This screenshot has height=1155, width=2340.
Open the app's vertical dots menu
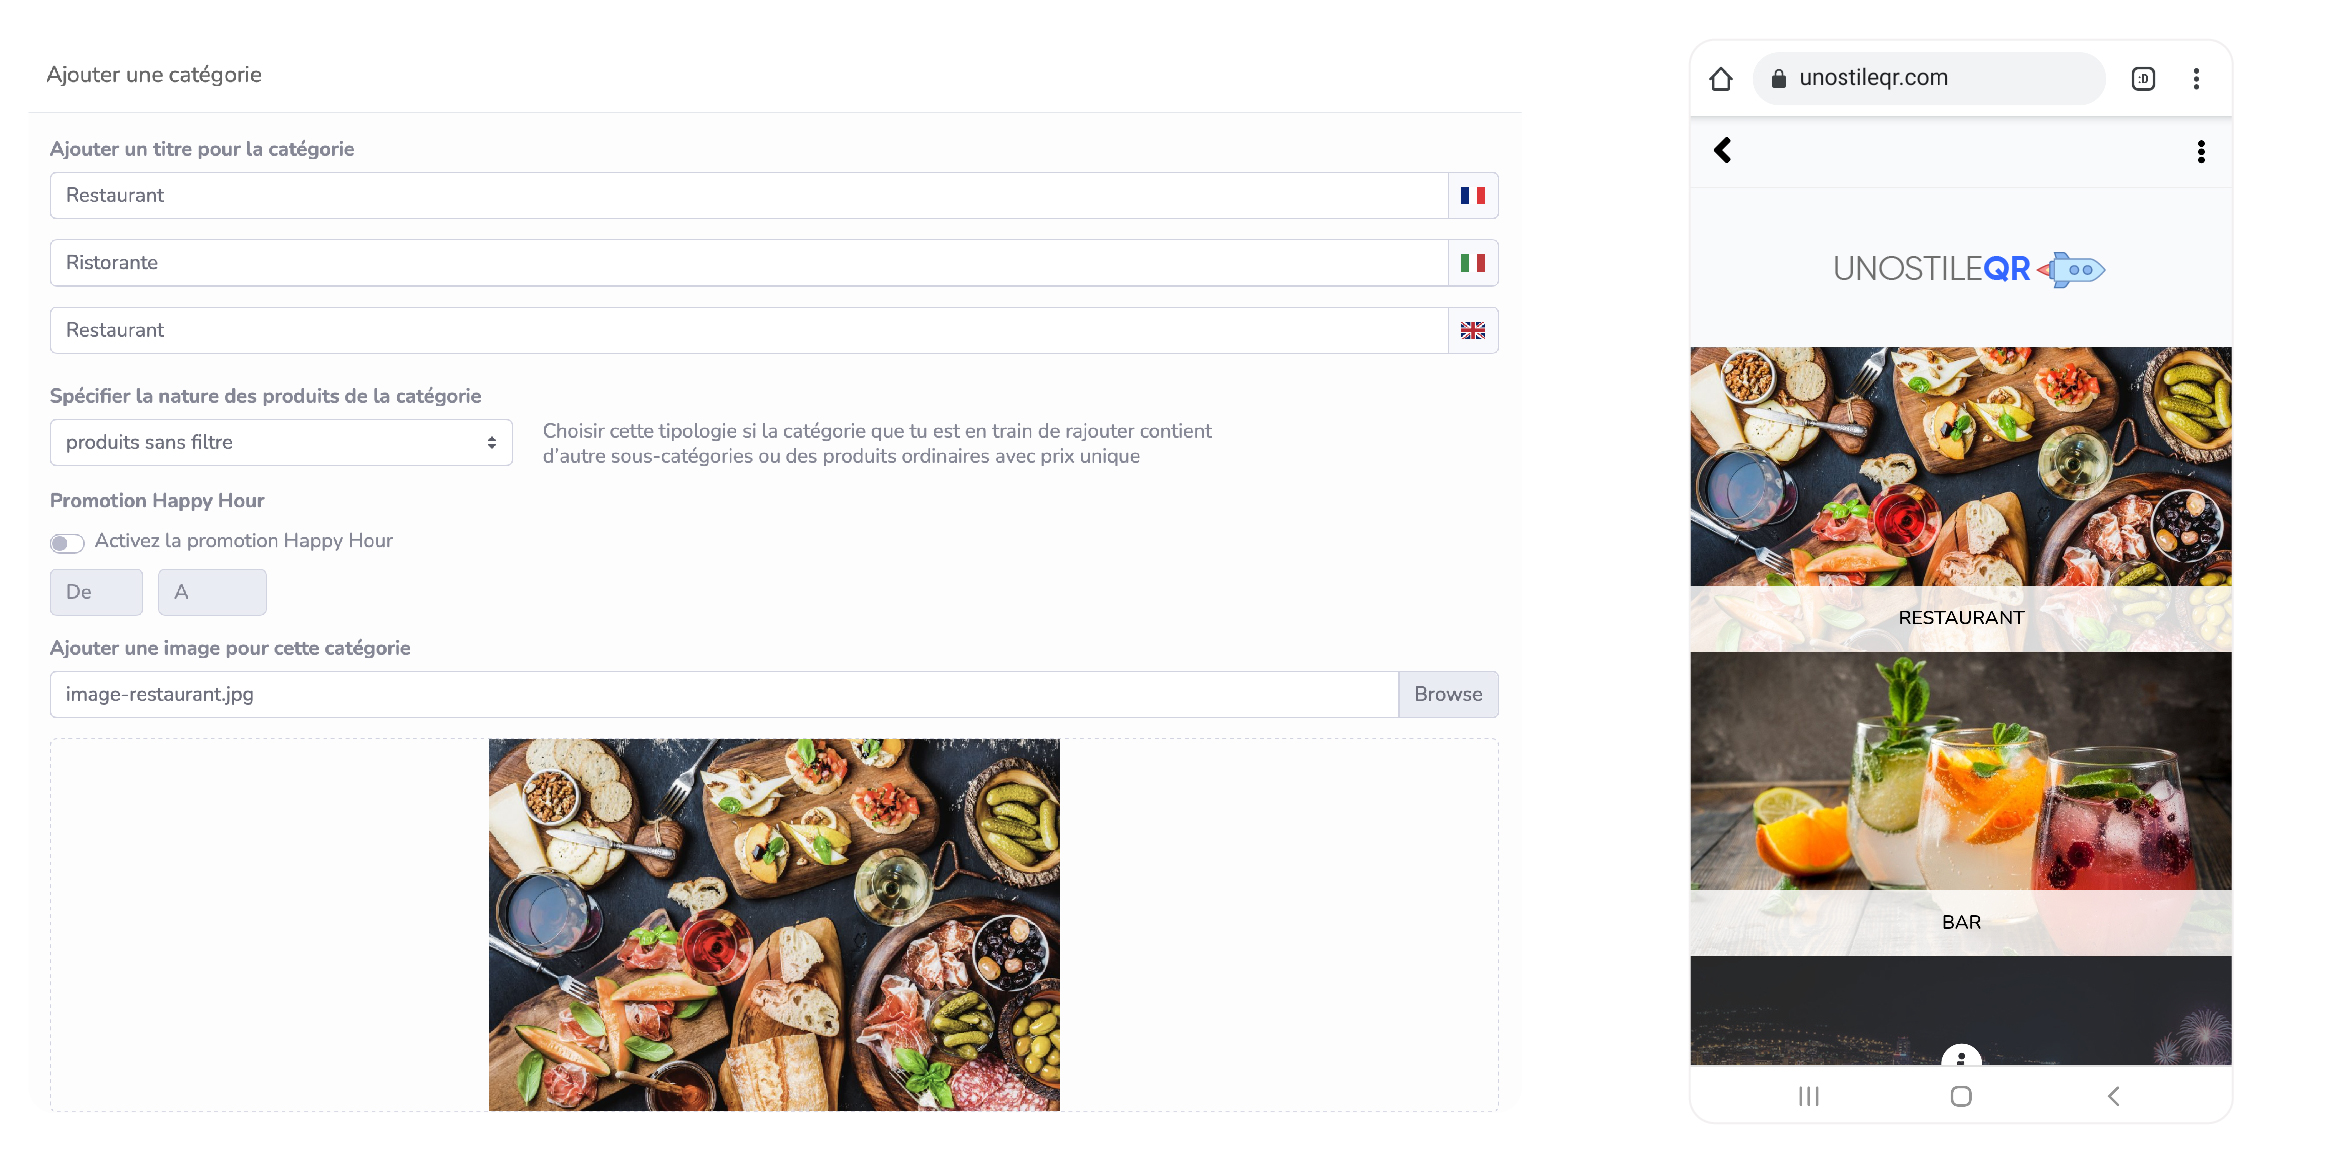[x=2201, y=151]
